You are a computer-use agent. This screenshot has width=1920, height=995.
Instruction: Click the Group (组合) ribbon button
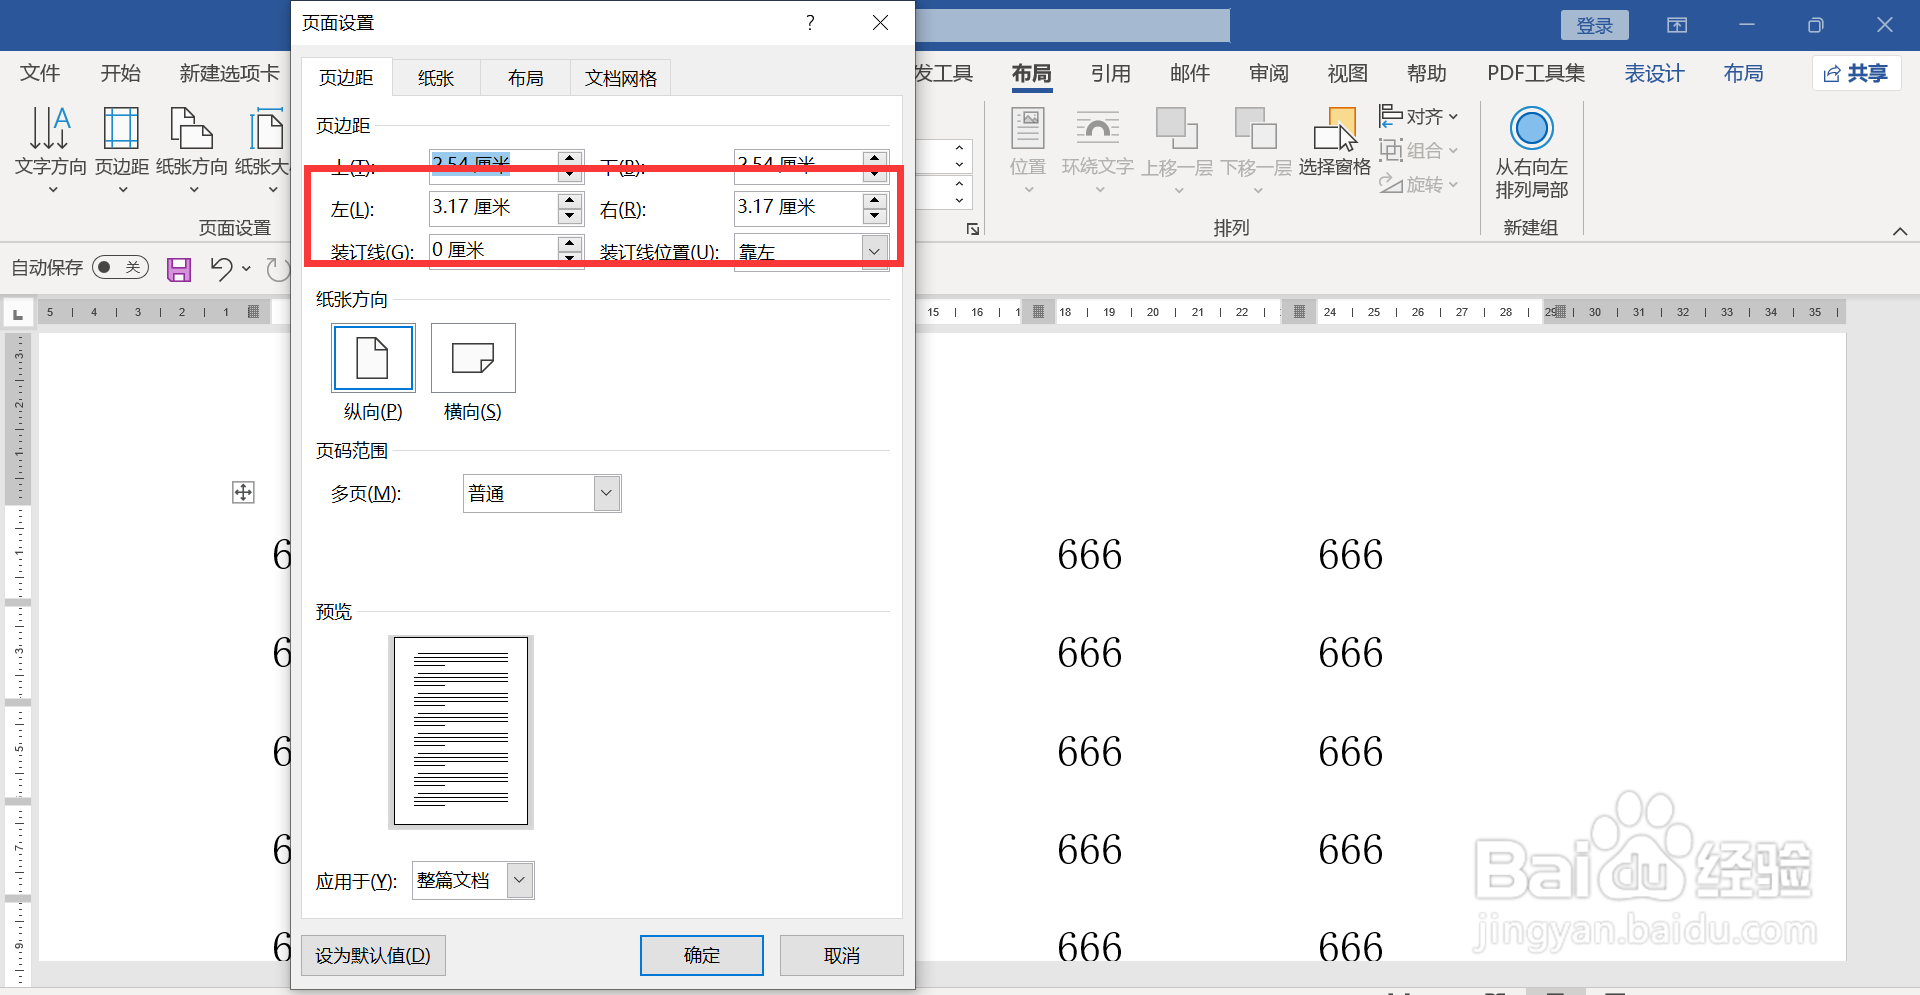(x=1419, y=150)
